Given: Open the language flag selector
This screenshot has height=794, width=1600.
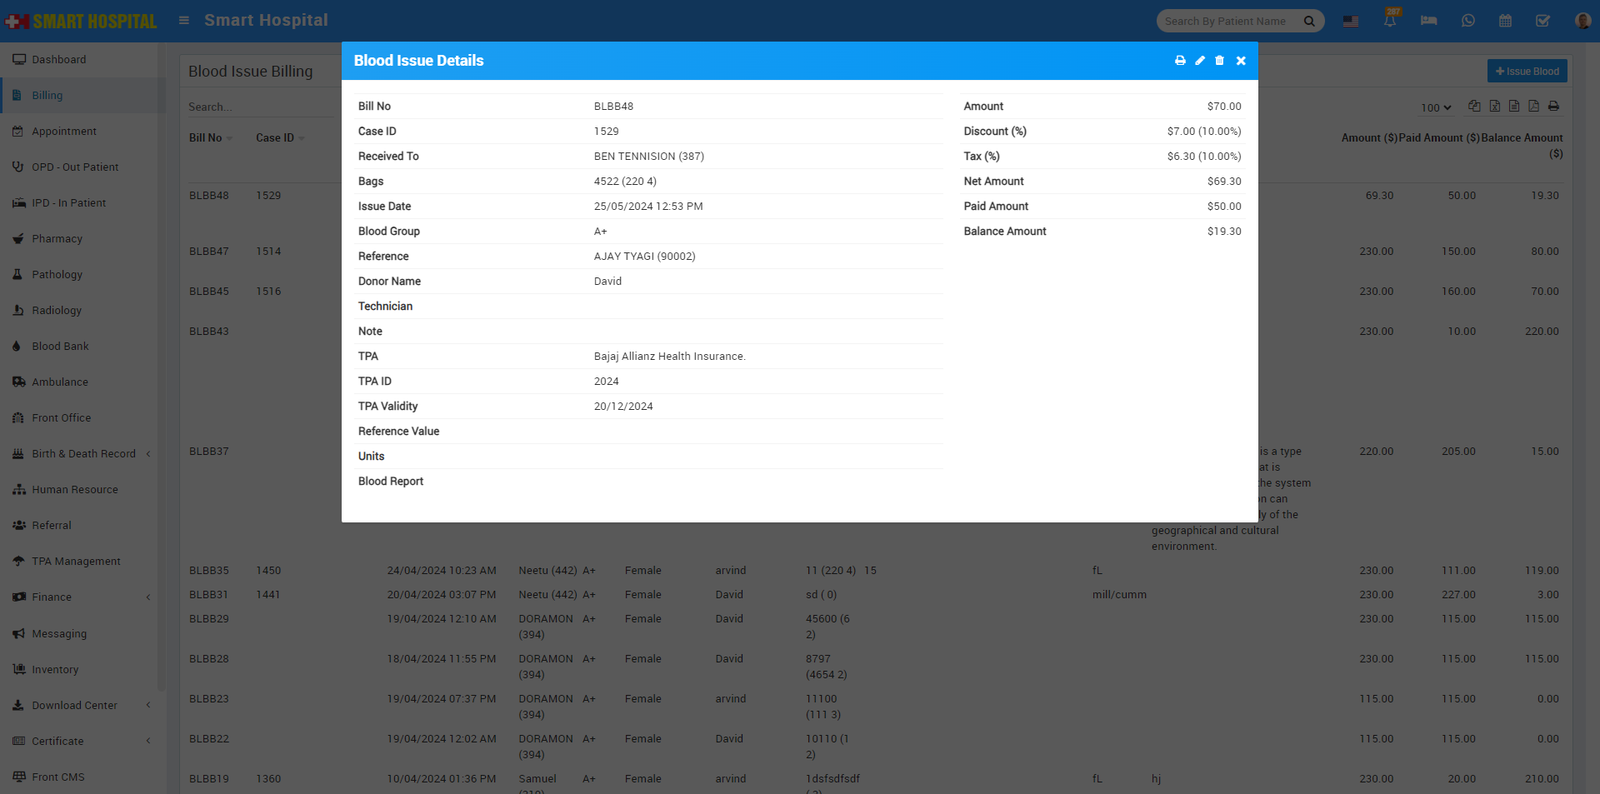Looking at the screenshot, I should [1351, 21].
